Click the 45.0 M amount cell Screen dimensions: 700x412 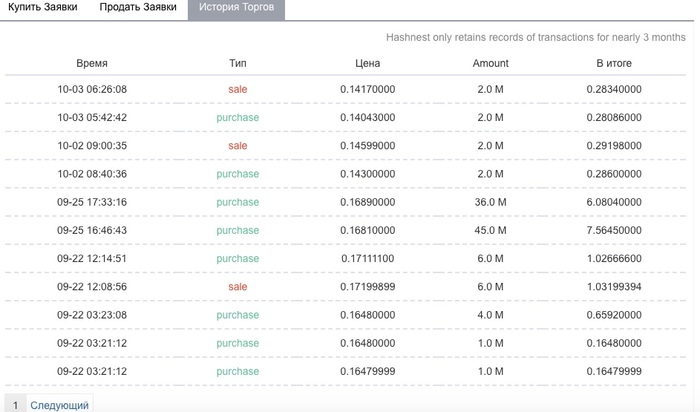[x=490, y=230]
